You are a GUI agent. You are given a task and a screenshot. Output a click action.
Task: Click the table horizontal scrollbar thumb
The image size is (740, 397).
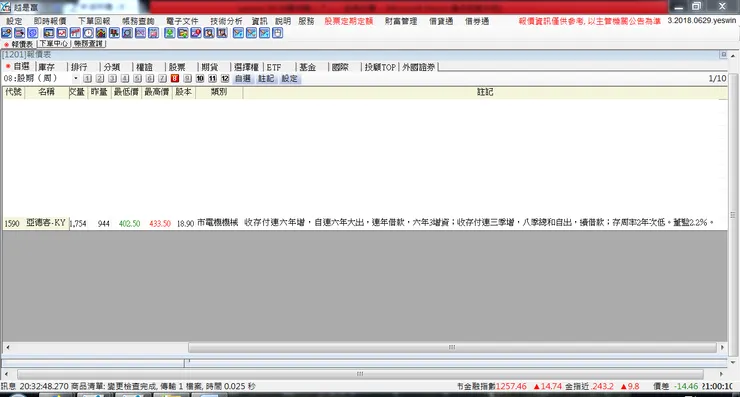tap(452, 347)
